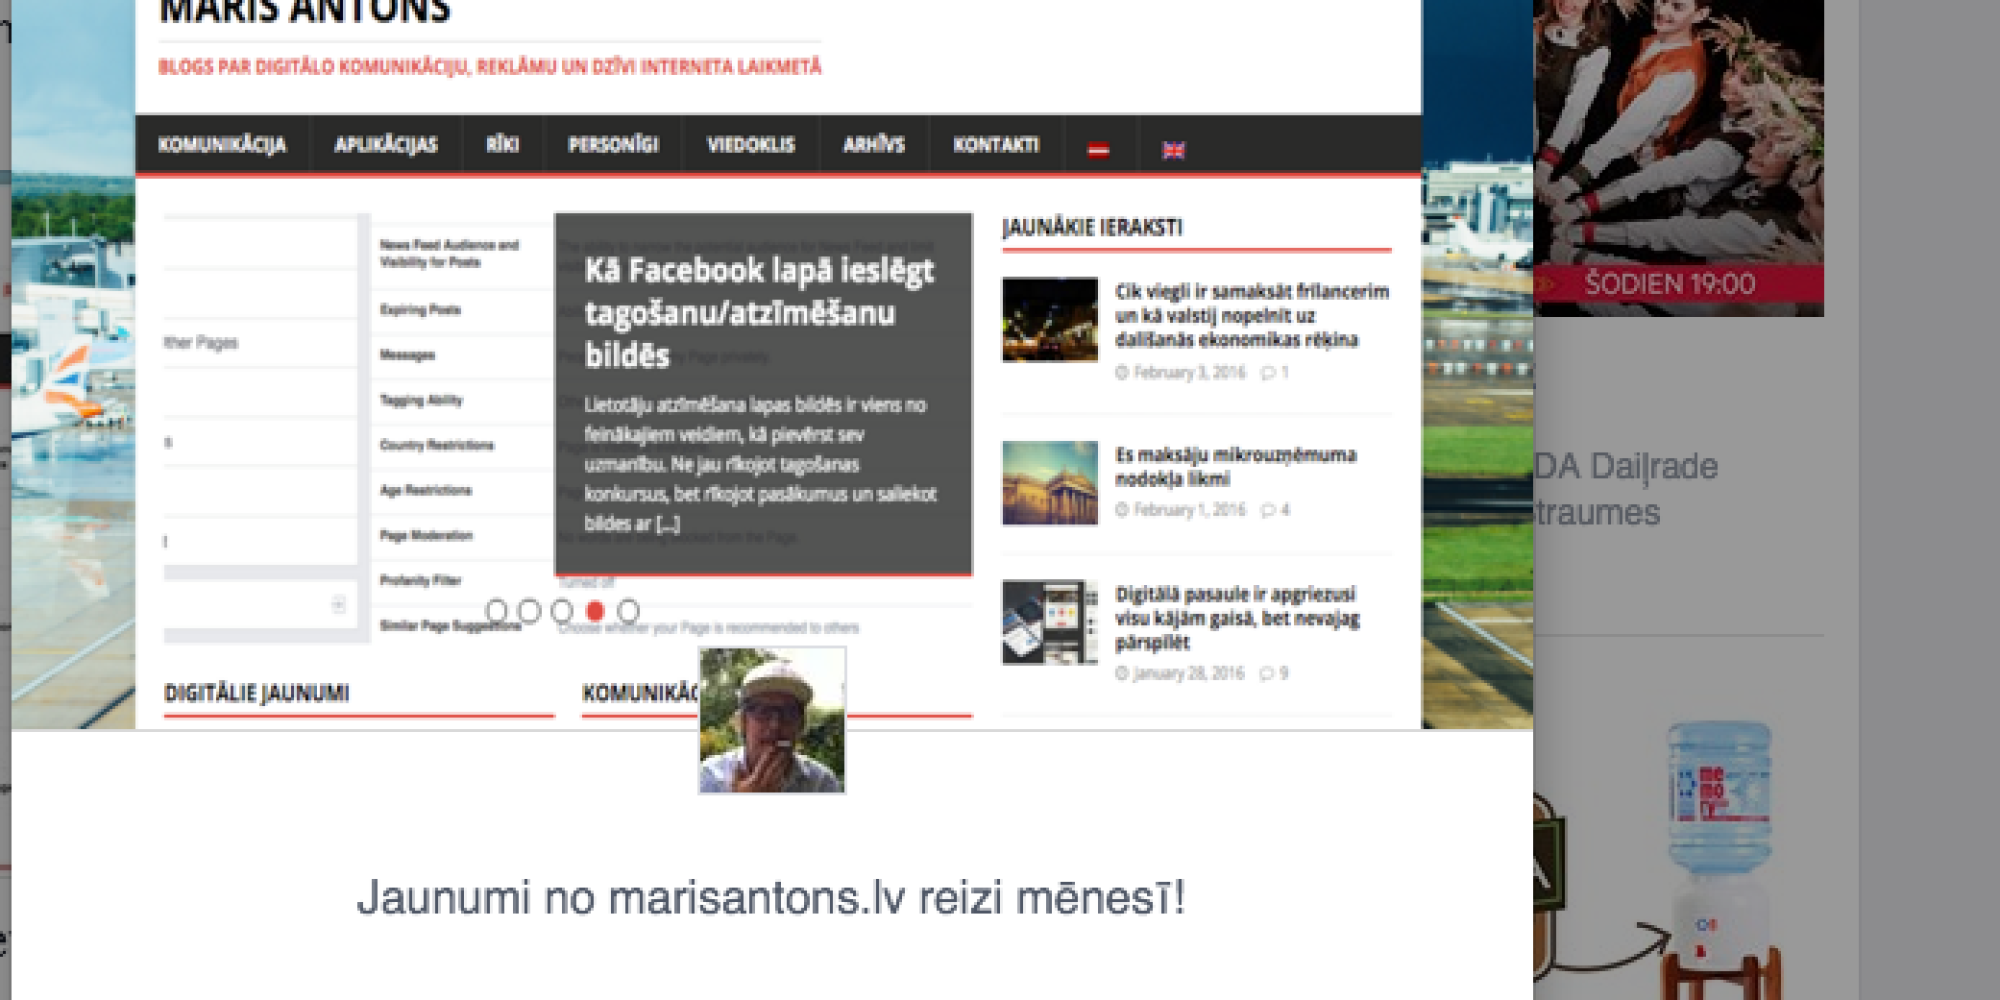Open the KONTAKTI menu item
2000x1000 pixels.
point(996,145)
